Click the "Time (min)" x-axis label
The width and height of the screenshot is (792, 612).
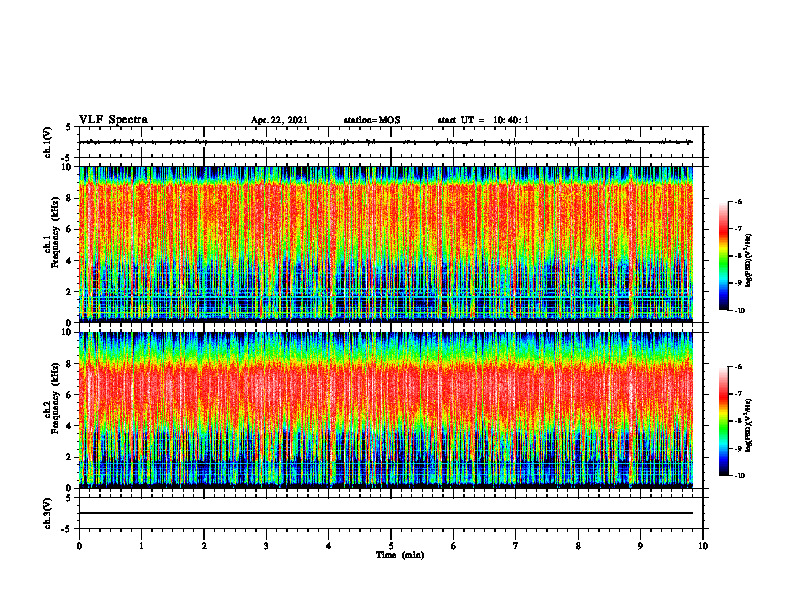[x=400, y=555]
